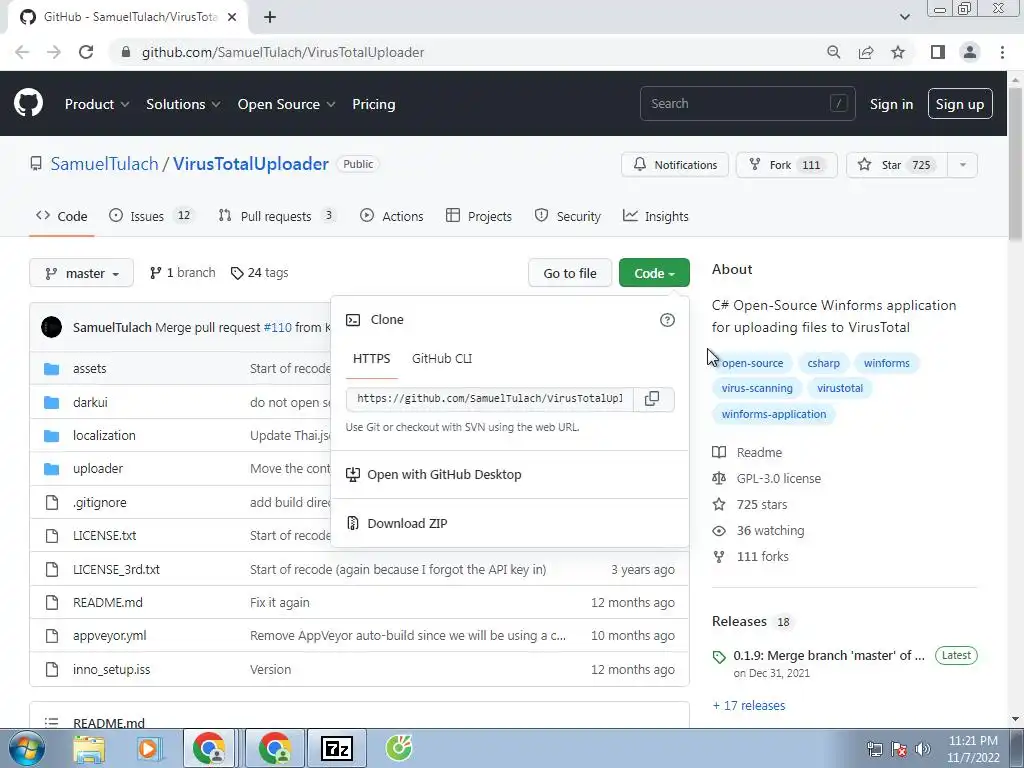Open Chrome three-dot menu
The width and height of the screenshot is (1024, 768).
(x=1002, y=52)
